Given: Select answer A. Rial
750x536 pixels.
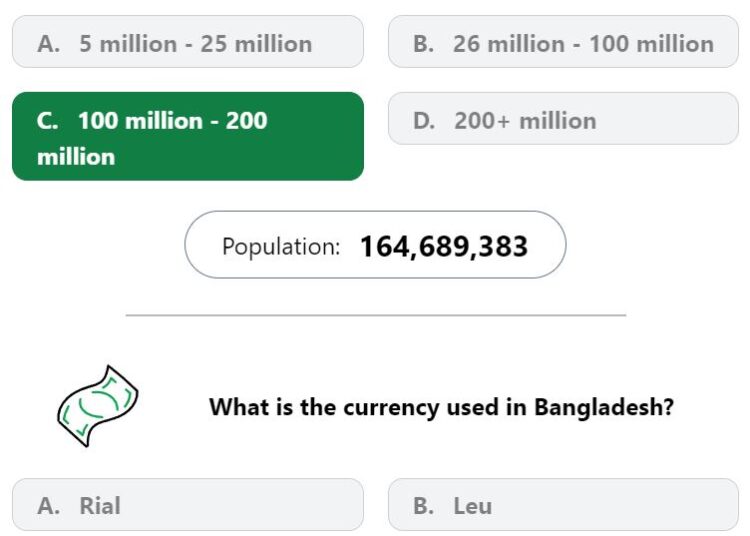Looking at the screenshot, I should click(188, 504).
